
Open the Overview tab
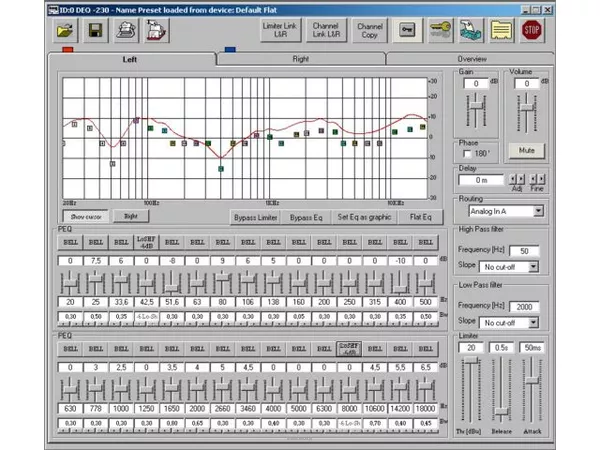pyautogui.click(x=471, y=59)
